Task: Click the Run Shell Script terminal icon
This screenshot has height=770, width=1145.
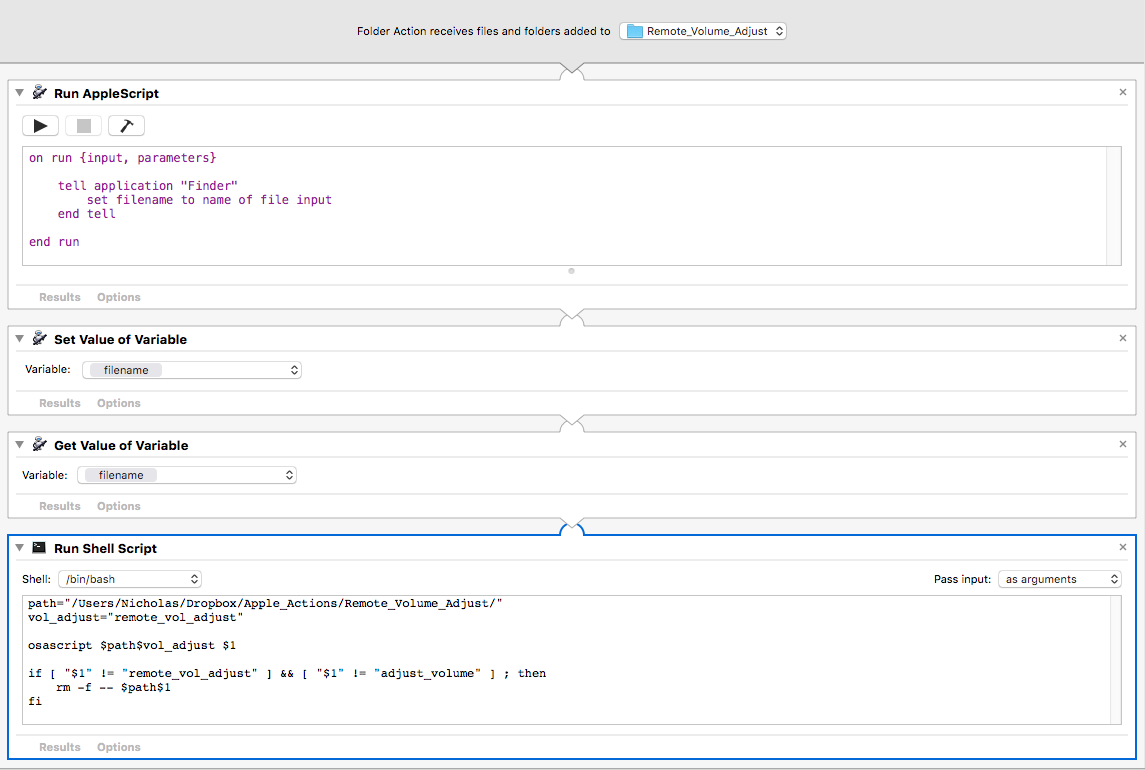Action: coord(40,548)
